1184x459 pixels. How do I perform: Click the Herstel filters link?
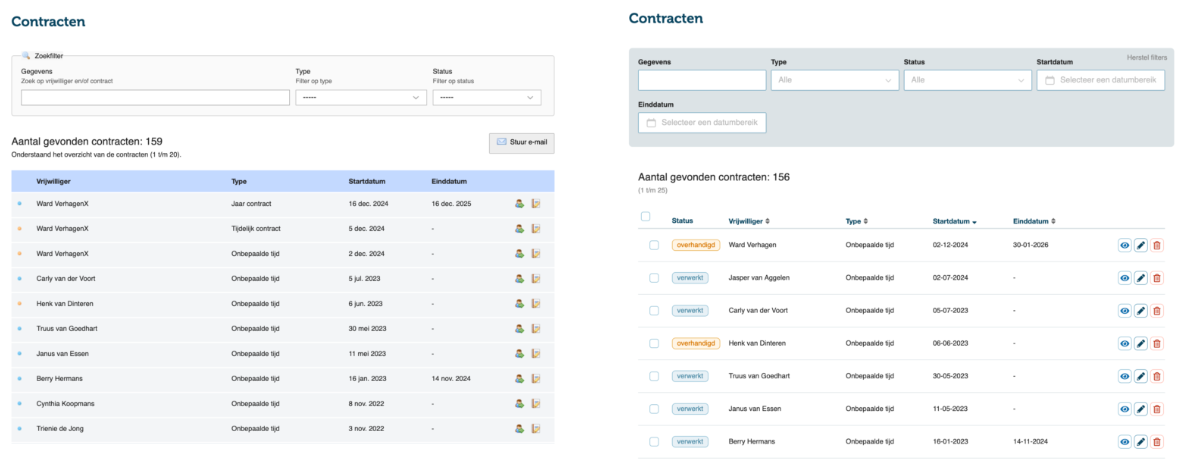(1146, 57)
